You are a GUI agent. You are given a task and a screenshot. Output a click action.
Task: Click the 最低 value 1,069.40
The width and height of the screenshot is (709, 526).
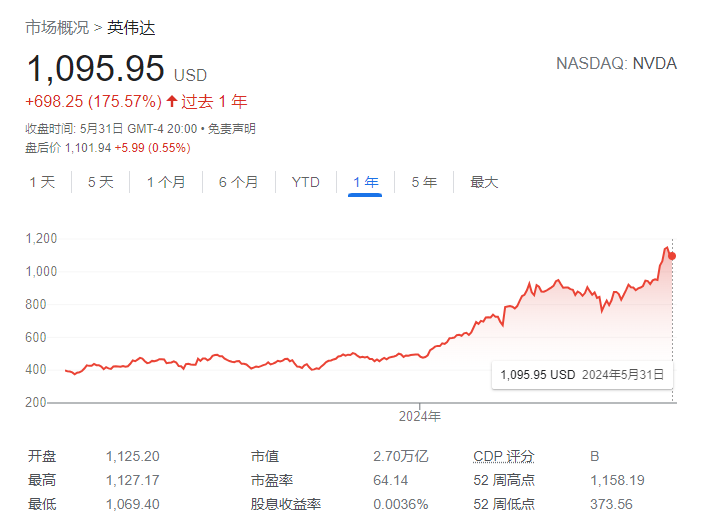pos(132,504)
